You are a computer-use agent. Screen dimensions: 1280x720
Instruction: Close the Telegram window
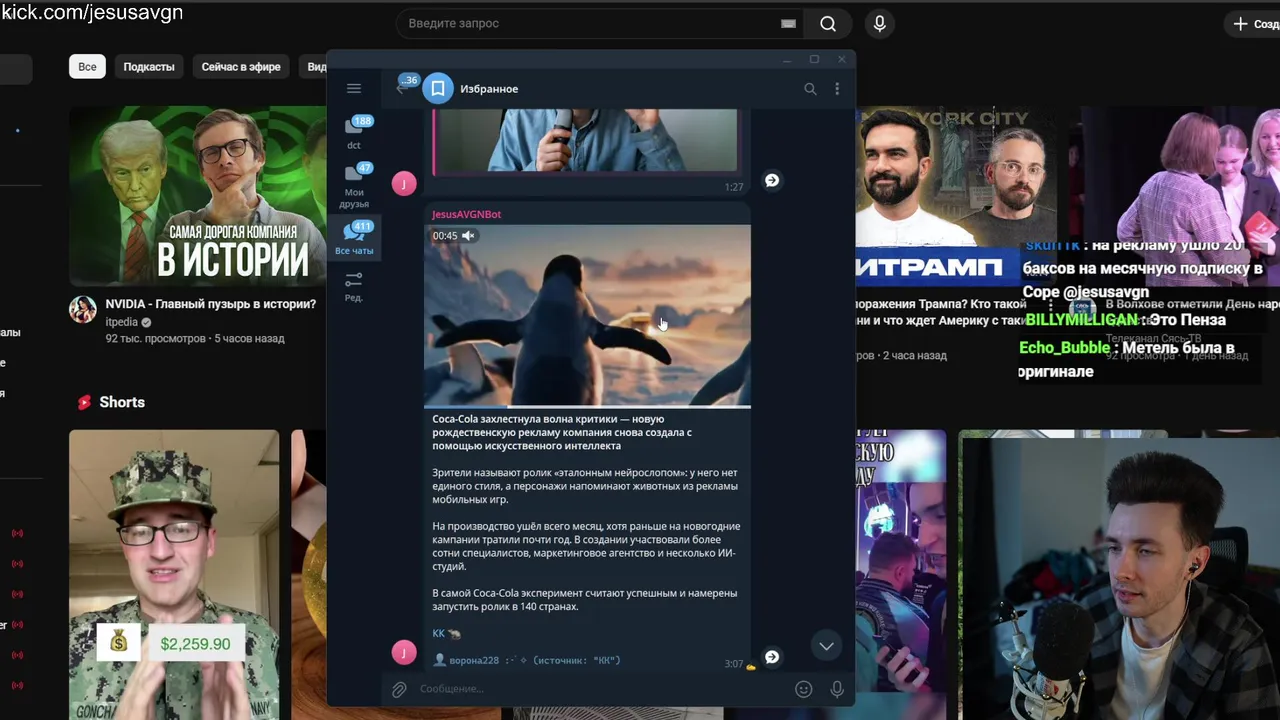pos(841,60)
